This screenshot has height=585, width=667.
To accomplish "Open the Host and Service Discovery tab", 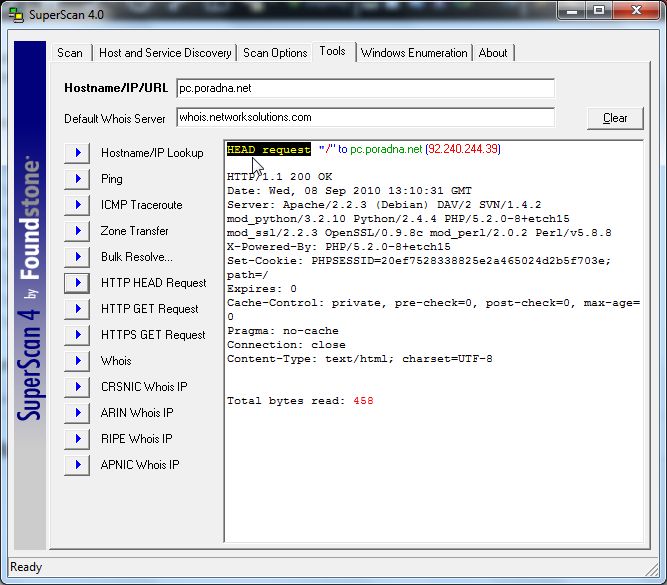I will (x=165, y=53).
